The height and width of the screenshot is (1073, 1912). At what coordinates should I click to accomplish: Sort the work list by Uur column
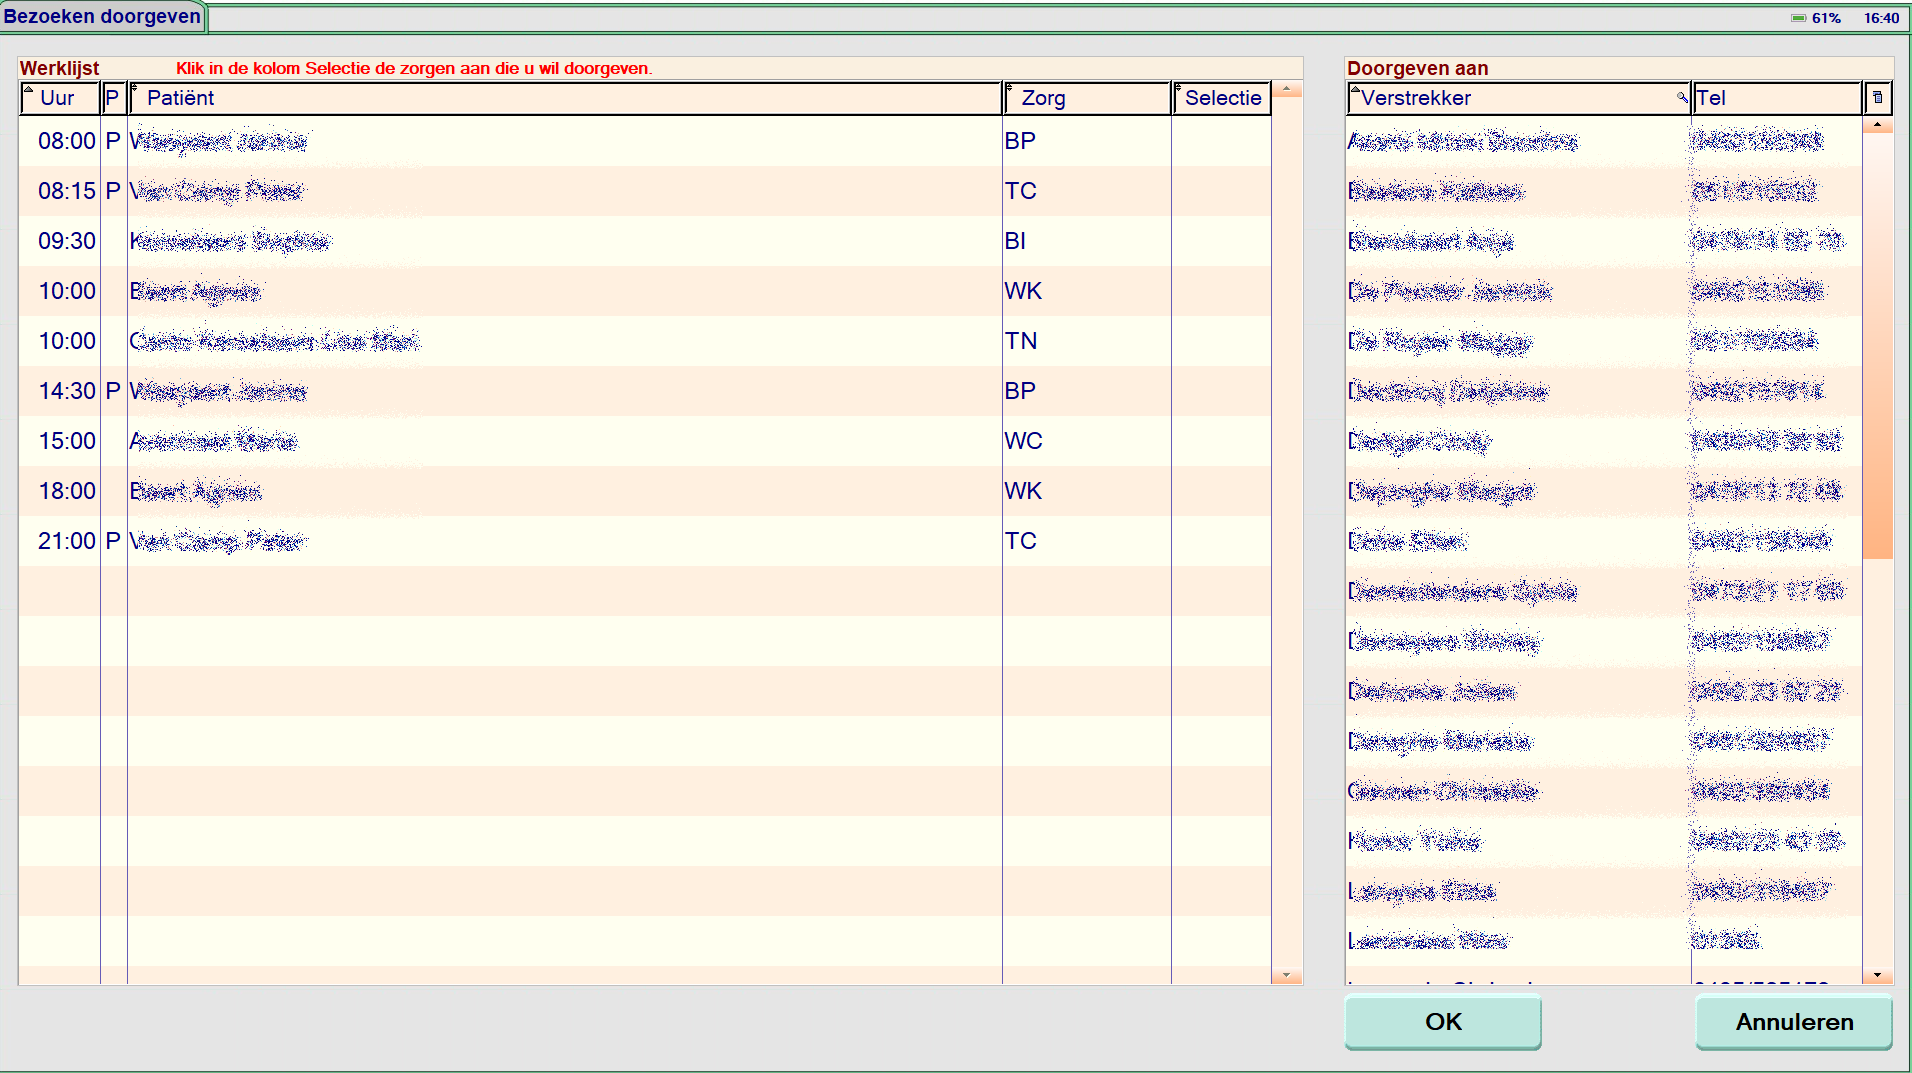[x=58, y=98]
